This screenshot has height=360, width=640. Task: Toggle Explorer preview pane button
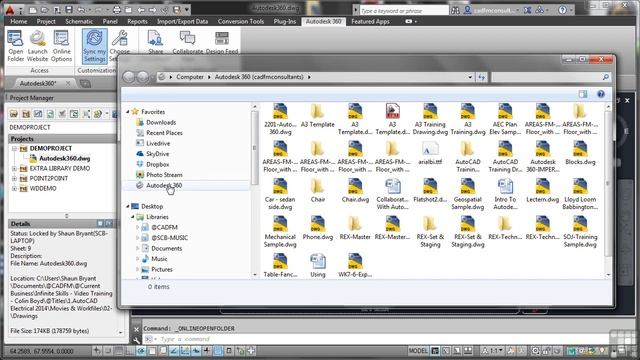click(583, 94)
